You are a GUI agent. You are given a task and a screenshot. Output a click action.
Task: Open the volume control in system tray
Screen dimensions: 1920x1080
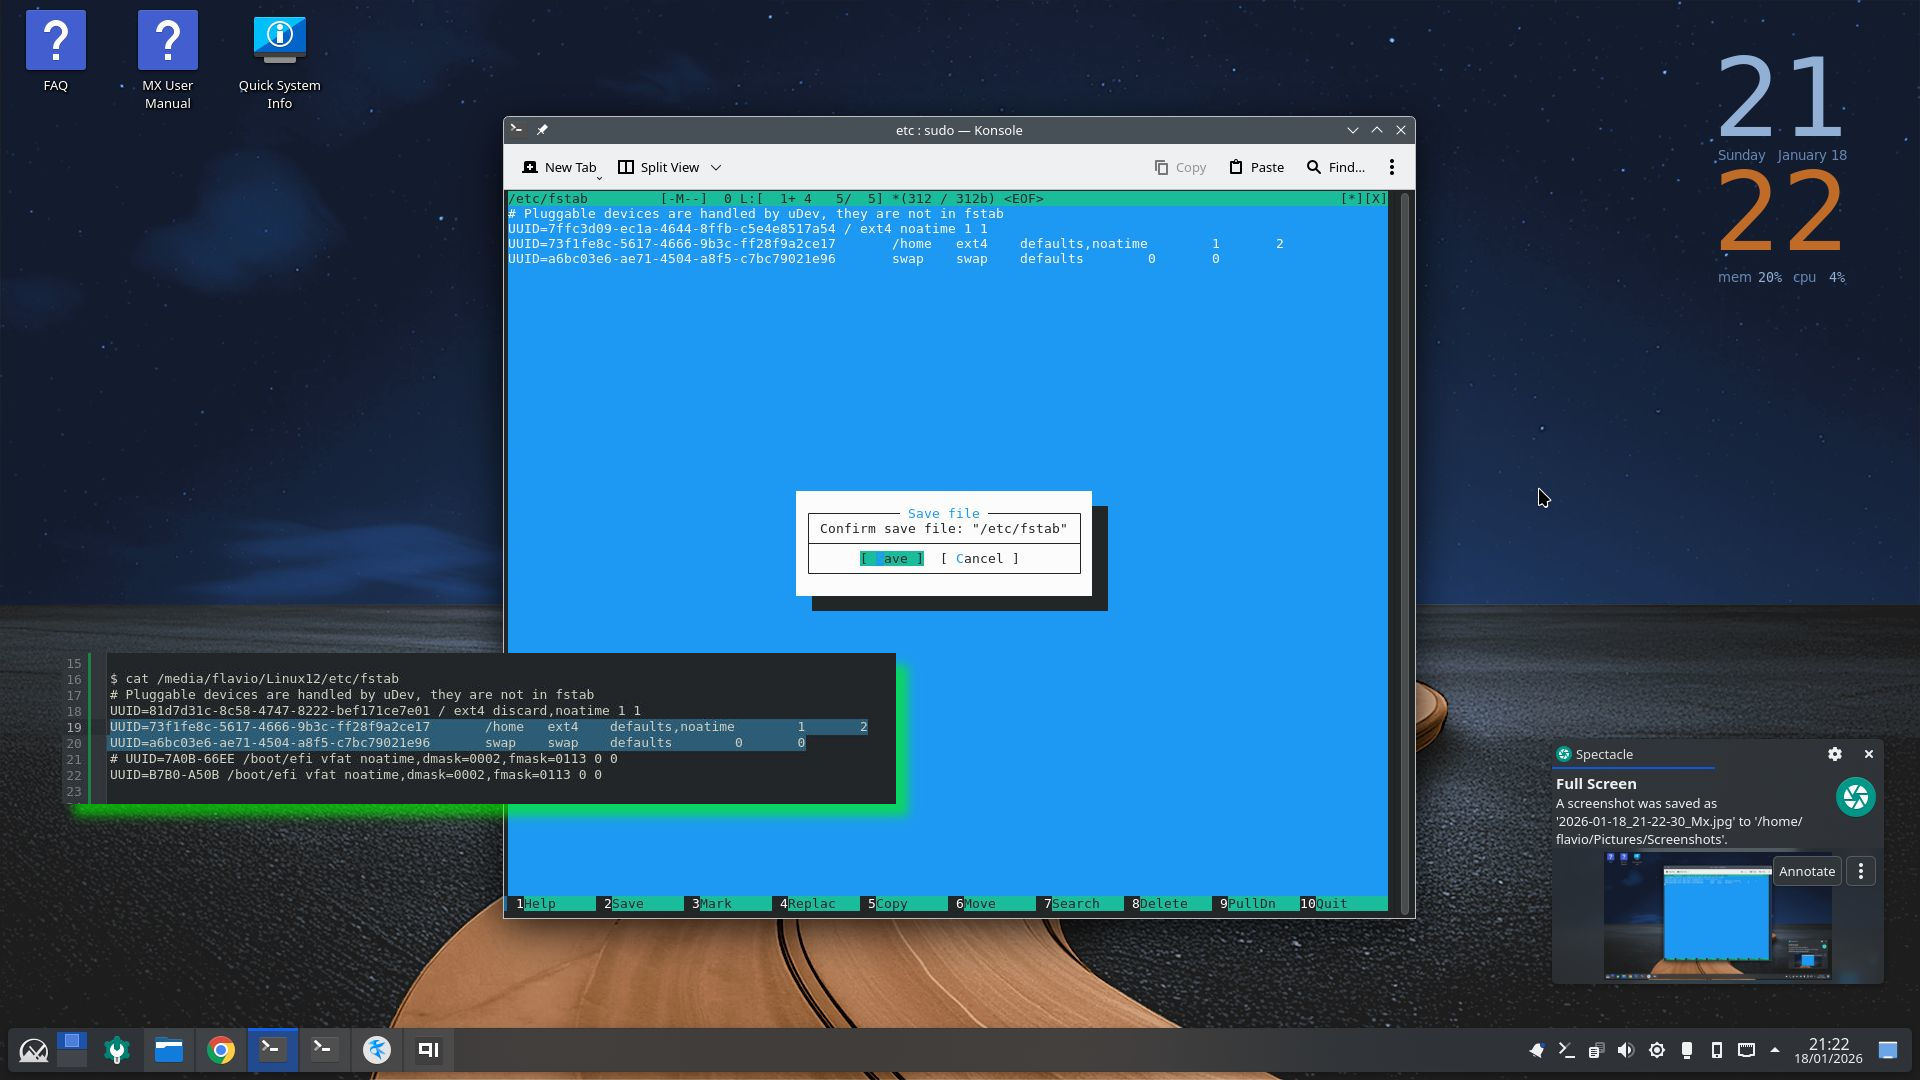point(1626,1050)
